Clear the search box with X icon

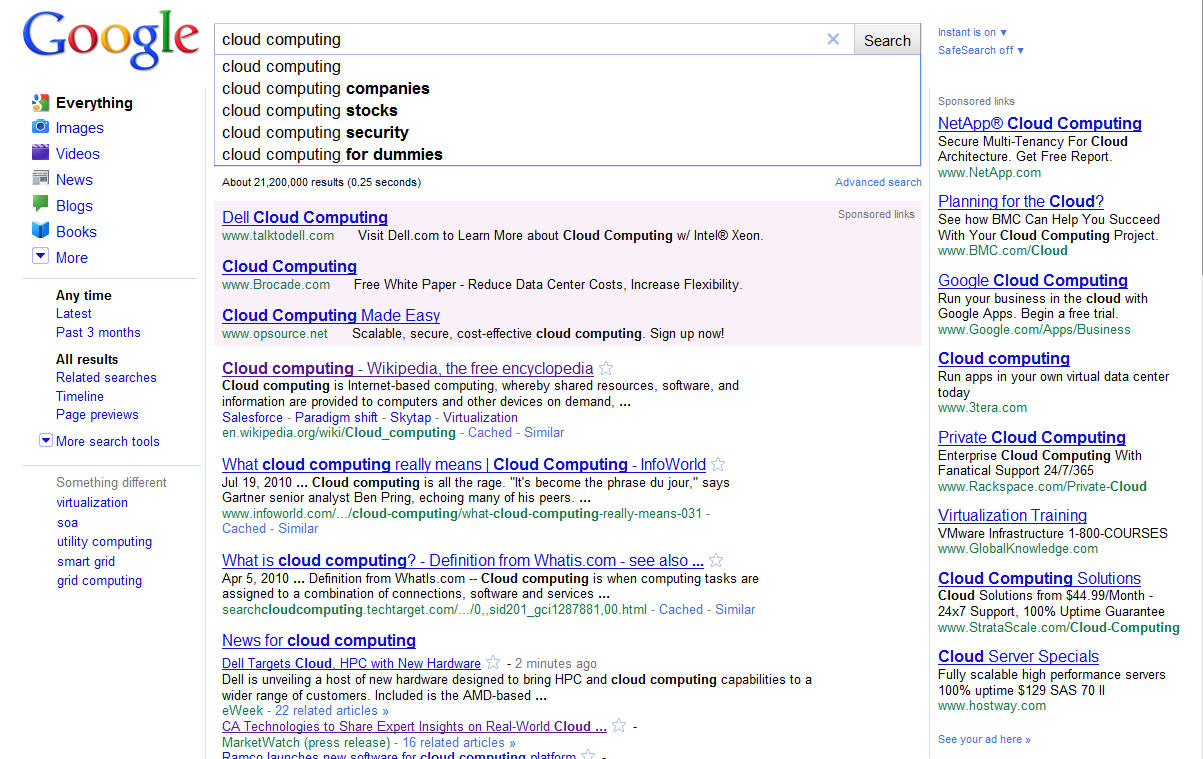pyautogui.click(x=833, y=40)
